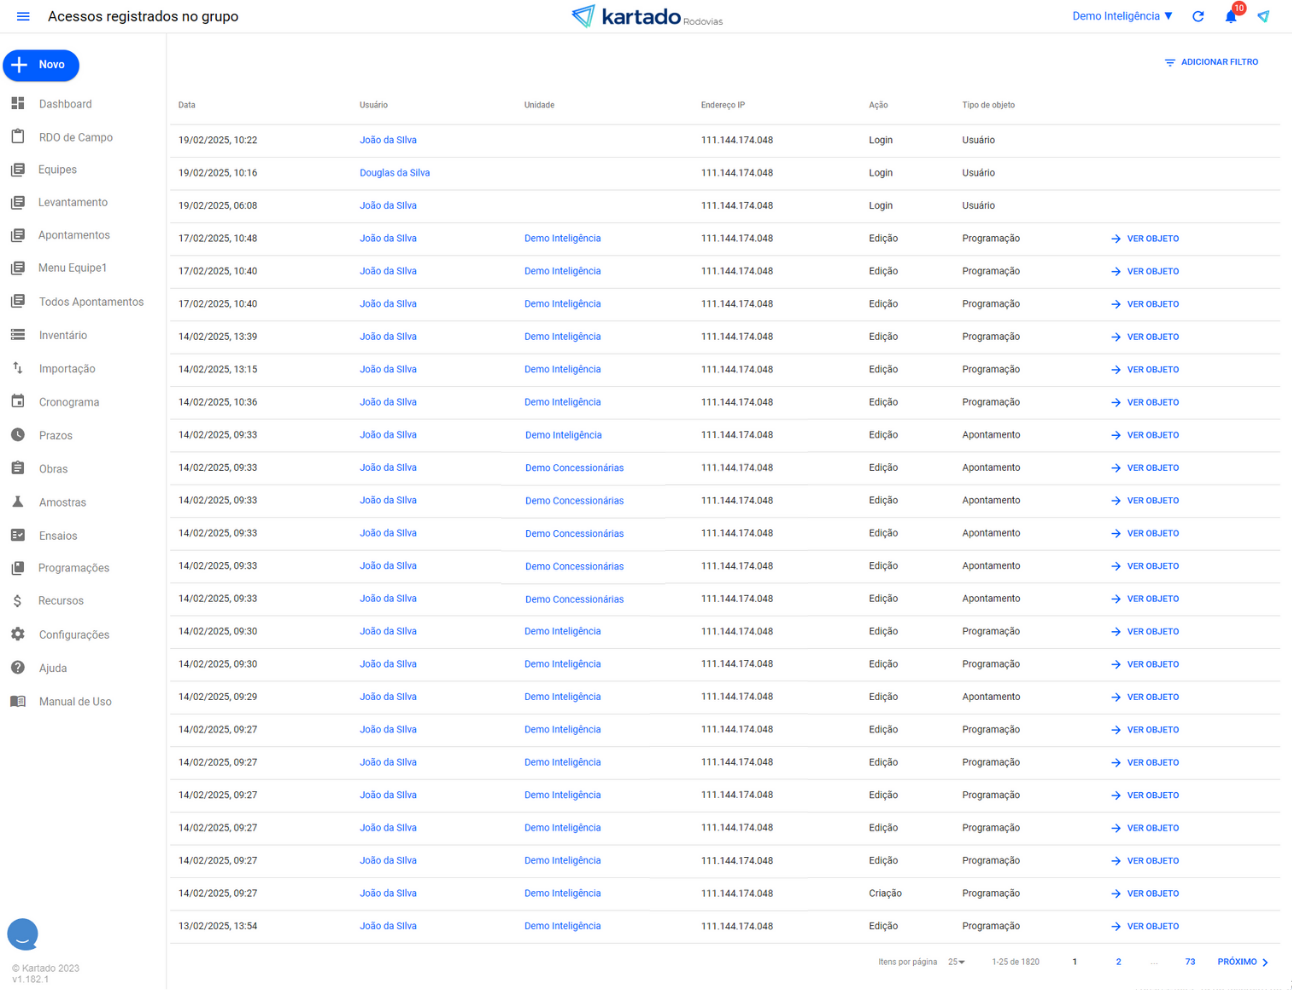The image size is (1292, 990).
Task: Open the notifications bell icon
Action: coord(1231,17)
